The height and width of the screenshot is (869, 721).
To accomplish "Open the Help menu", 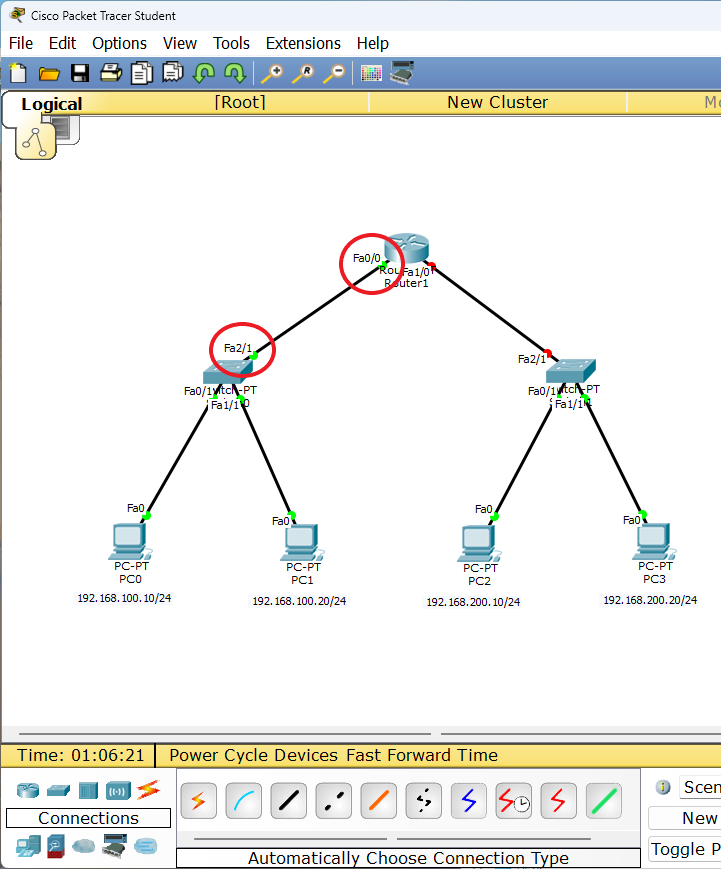I will coord(372,43).
